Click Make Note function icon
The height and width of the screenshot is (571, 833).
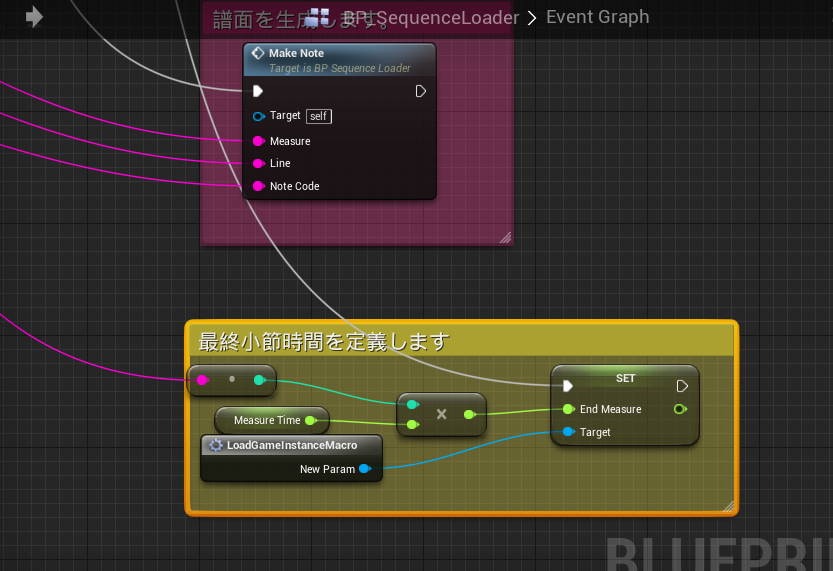pyautogui.click(x=258, y=53)
